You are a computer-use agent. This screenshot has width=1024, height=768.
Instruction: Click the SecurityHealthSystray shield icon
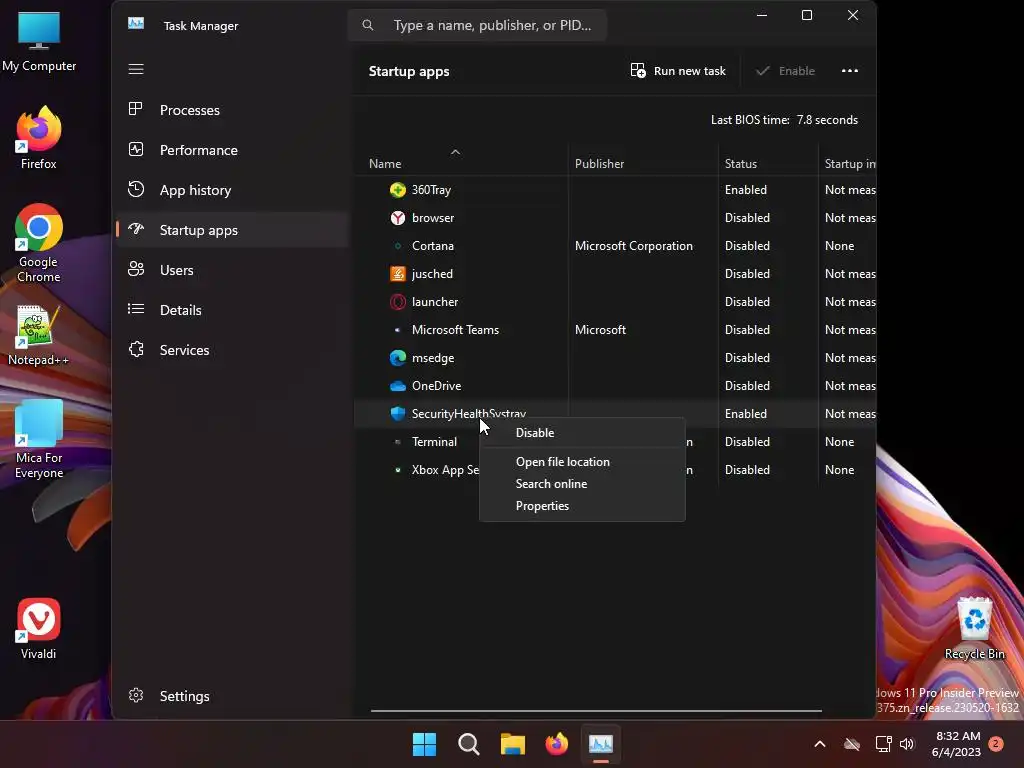coord(398,413)
